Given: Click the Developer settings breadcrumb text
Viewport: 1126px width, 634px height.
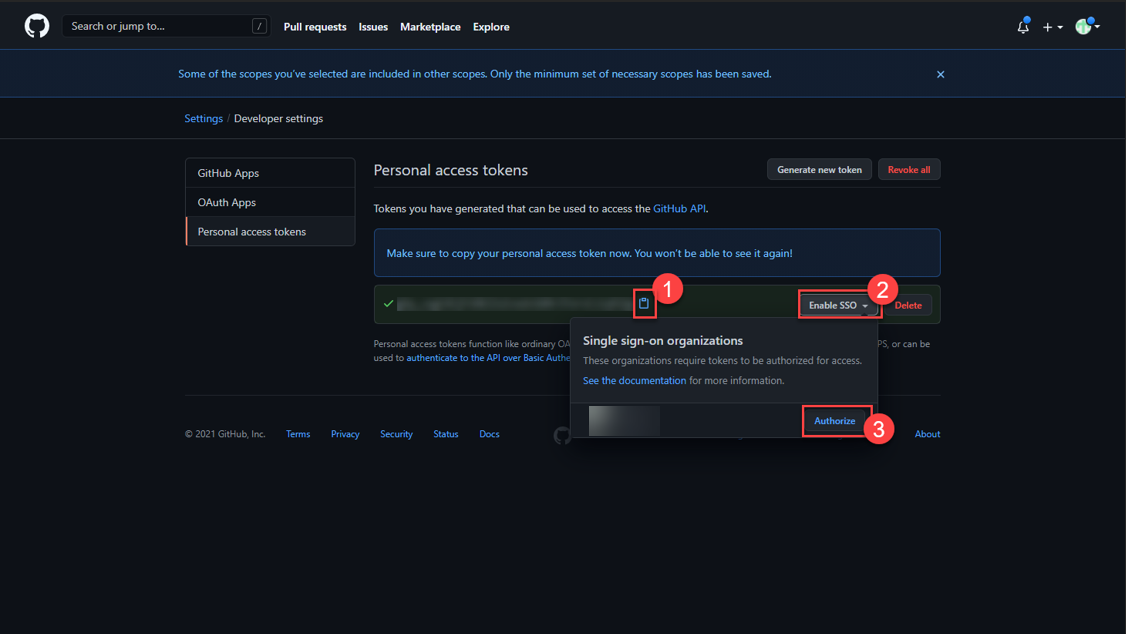Looking at the screenshot, I should pyautogui.click(x=279, y=118).
